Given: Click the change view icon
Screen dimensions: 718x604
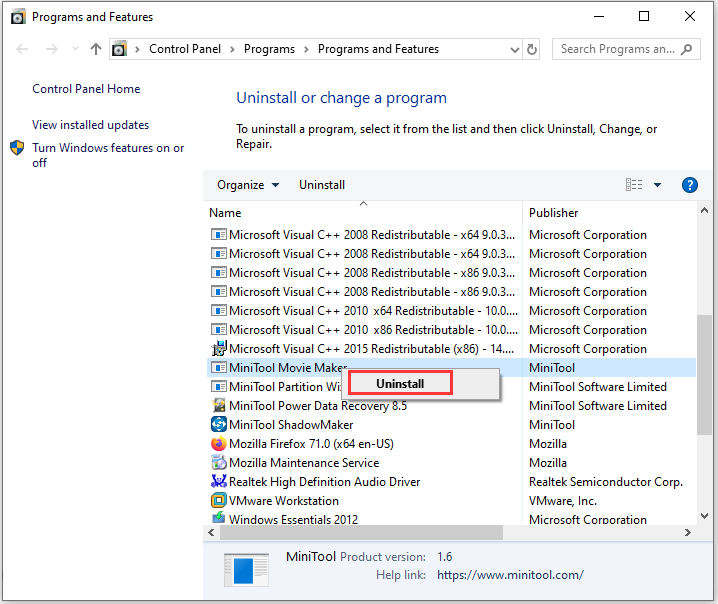Looking at the screenshot, I should click(634, 185).
